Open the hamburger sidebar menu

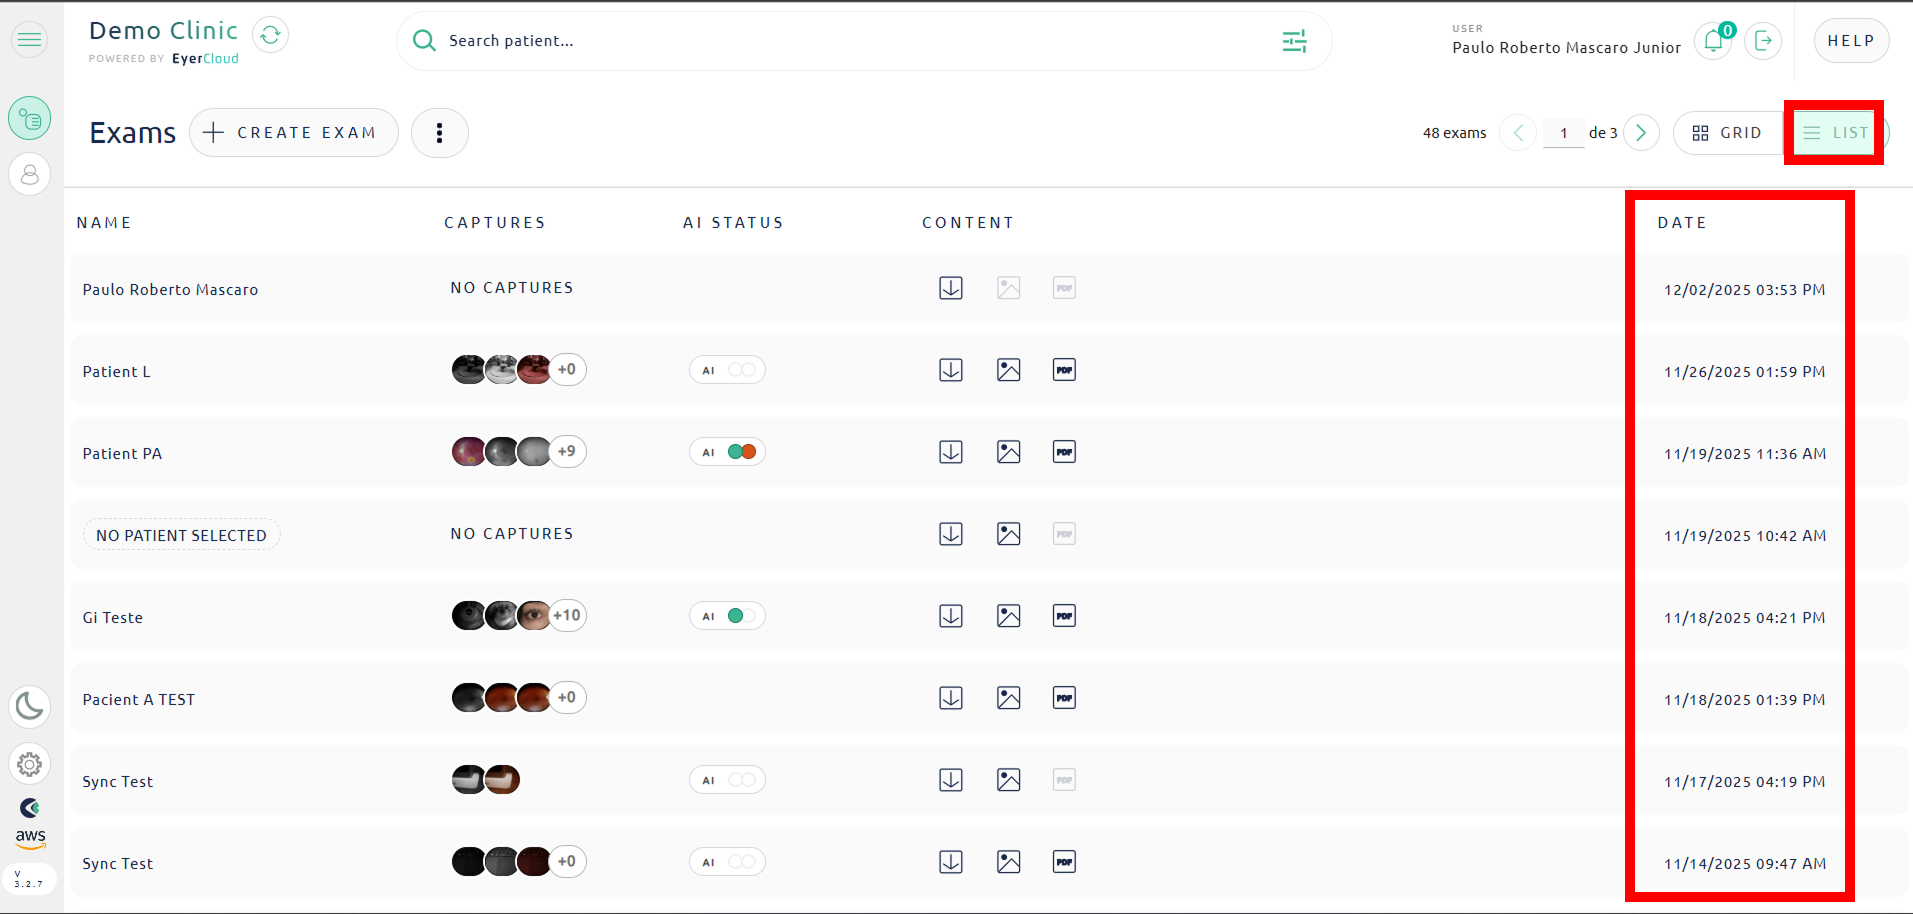pyautogui.click(x=30, y=40)
